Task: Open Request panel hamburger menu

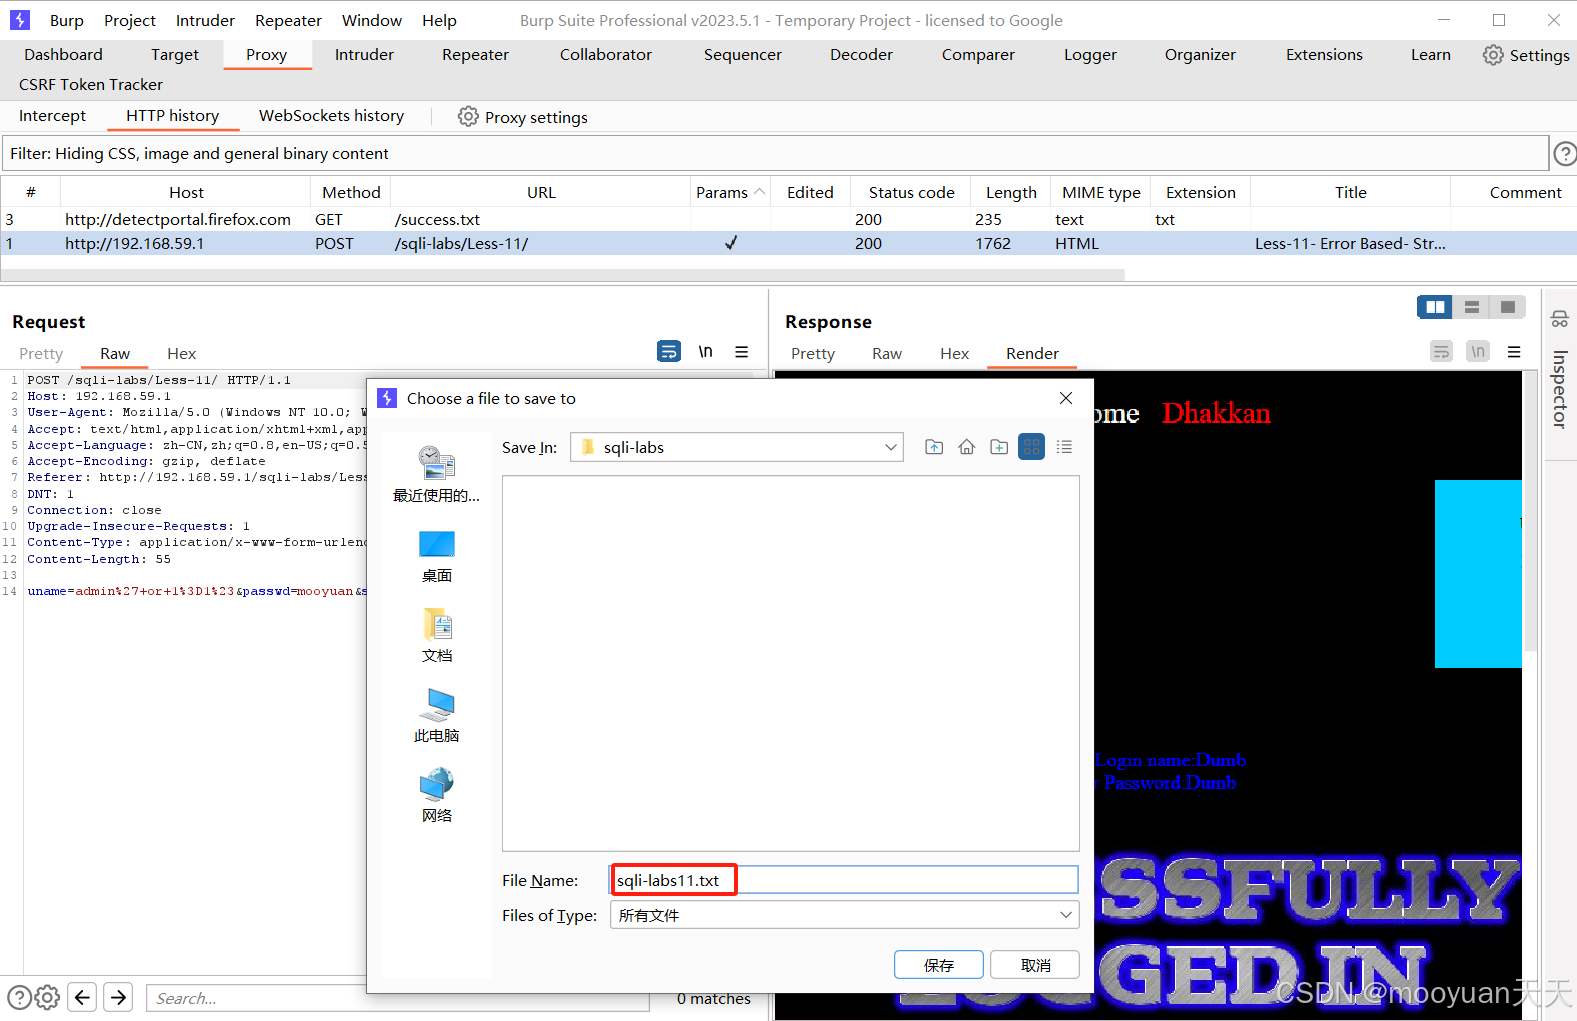Action: [x=742, y=351]
